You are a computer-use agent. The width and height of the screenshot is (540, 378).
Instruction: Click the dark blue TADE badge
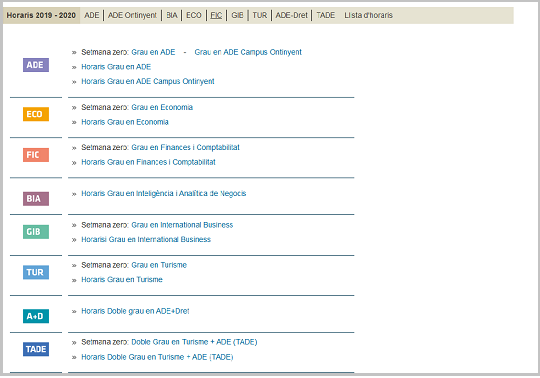(x=36, y=349)
